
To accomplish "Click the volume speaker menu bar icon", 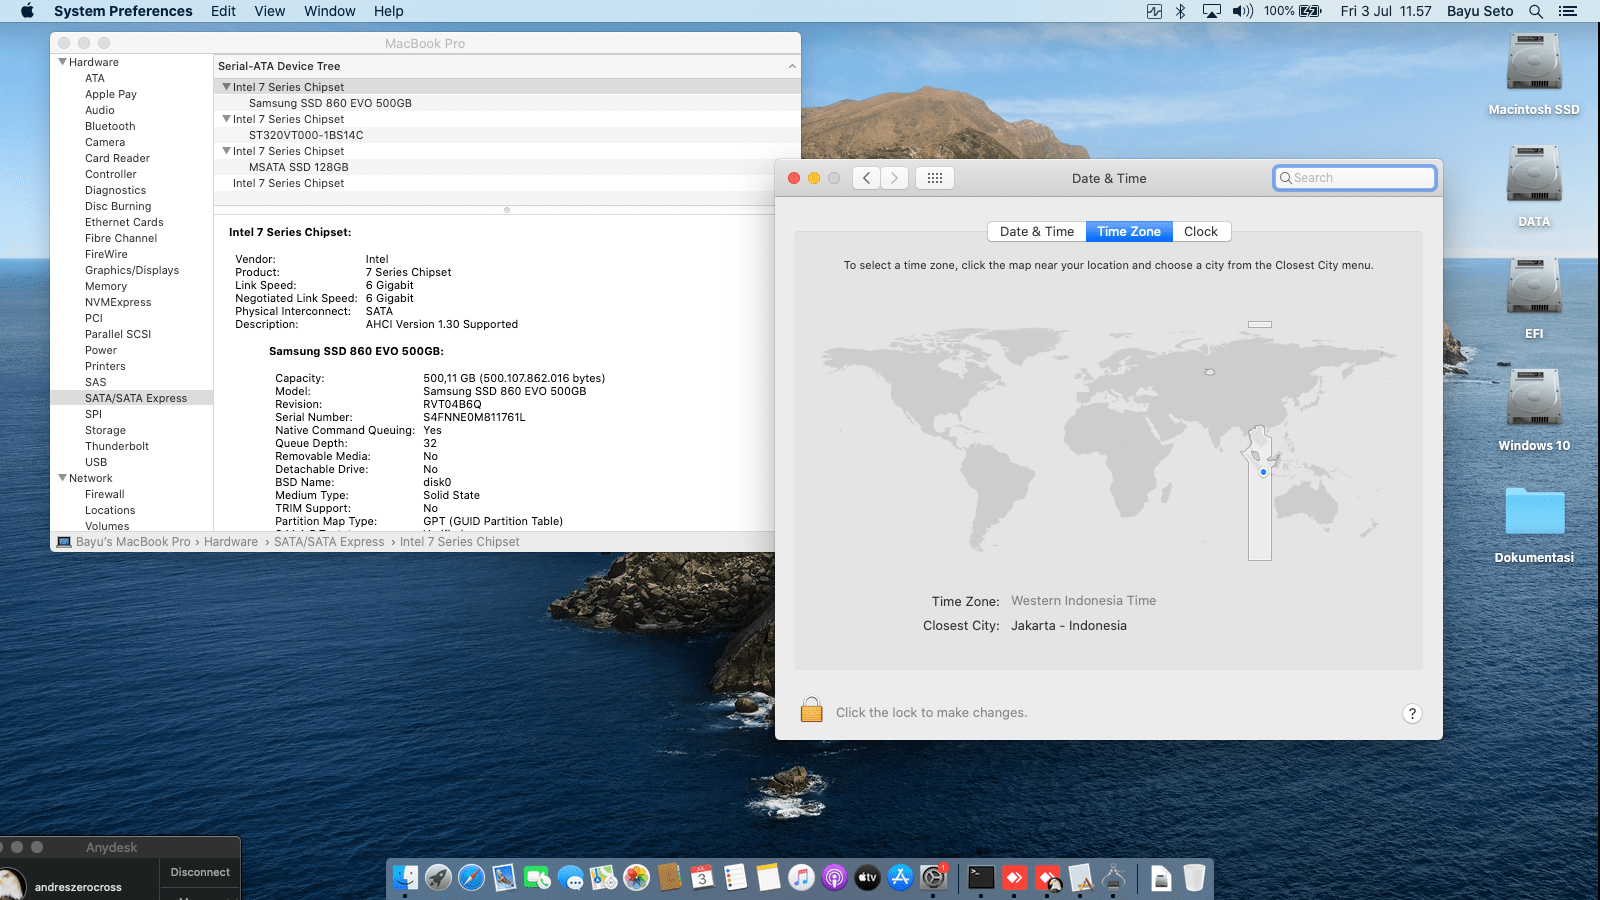I will (x=1243, y=11).
